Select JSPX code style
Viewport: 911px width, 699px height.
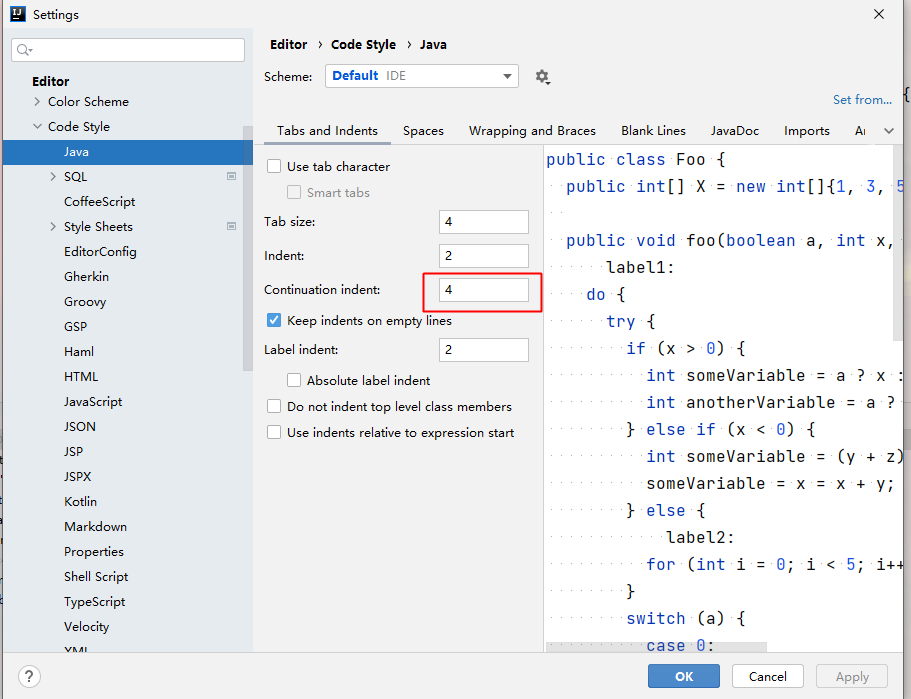[77, 476]
